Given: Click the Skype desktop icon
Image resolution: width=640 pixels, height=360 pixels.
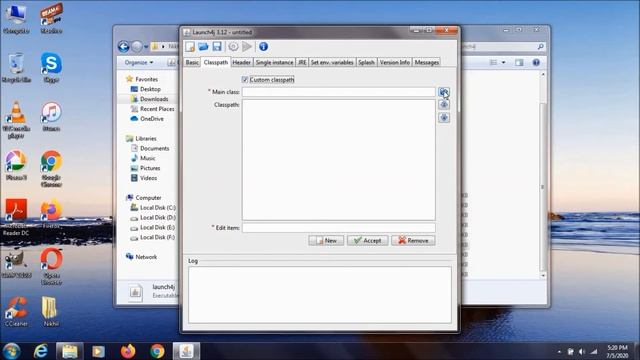Looking at the screenshot, I should [51, 68].
